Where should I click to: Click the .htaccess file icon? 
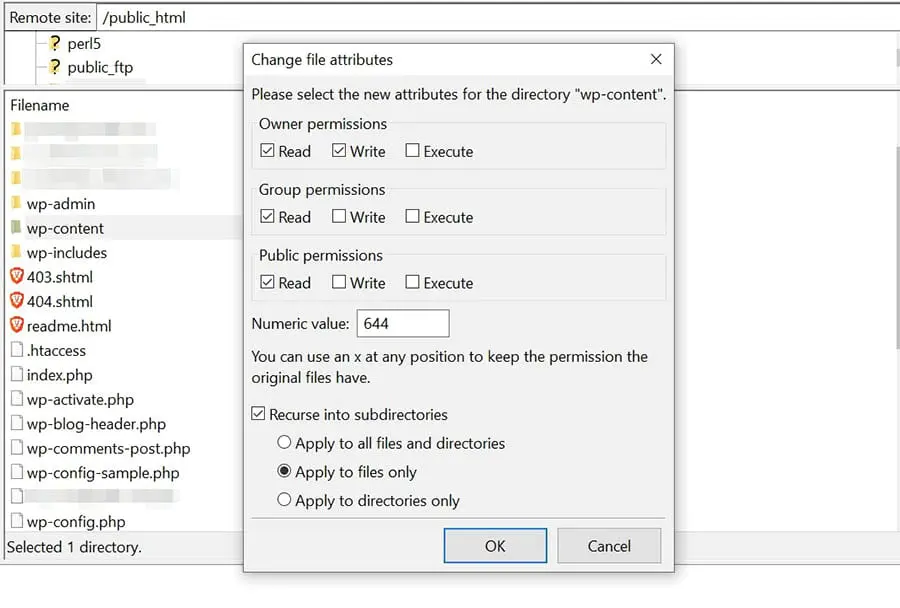pos(16,350)
